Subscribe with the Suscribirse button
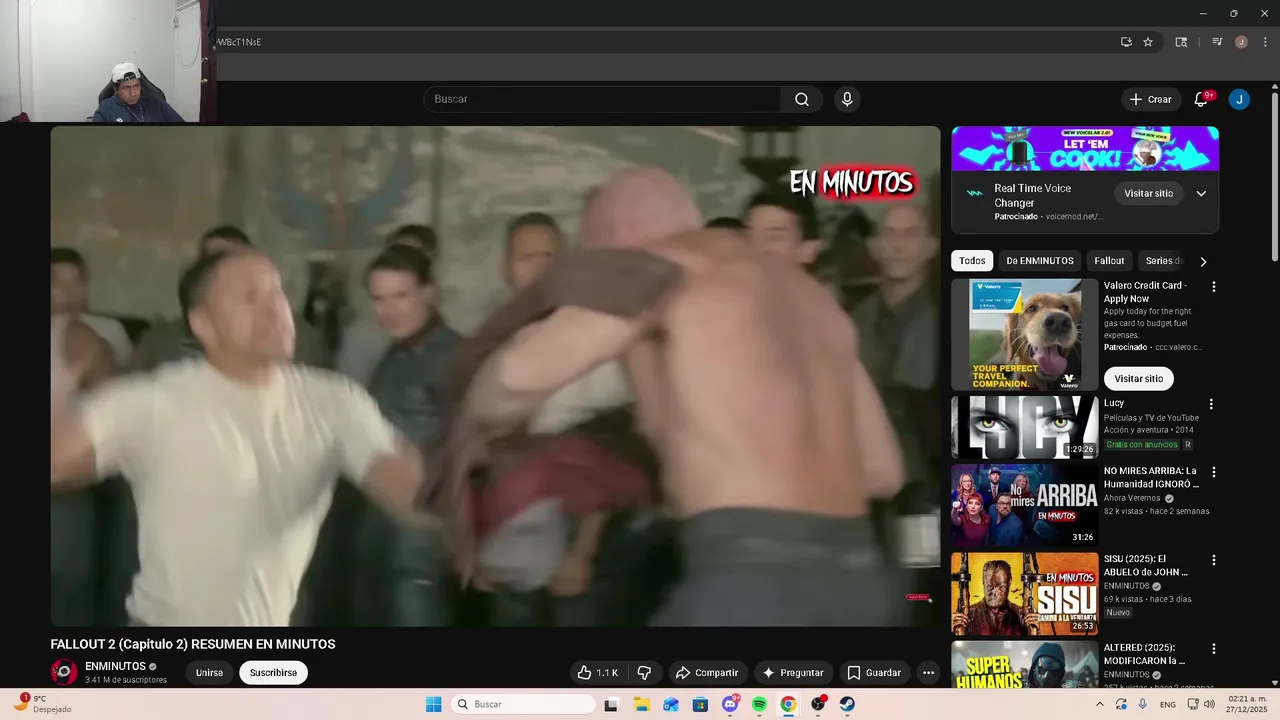The width and height of the screenshot is (1280, 720). 273,673
